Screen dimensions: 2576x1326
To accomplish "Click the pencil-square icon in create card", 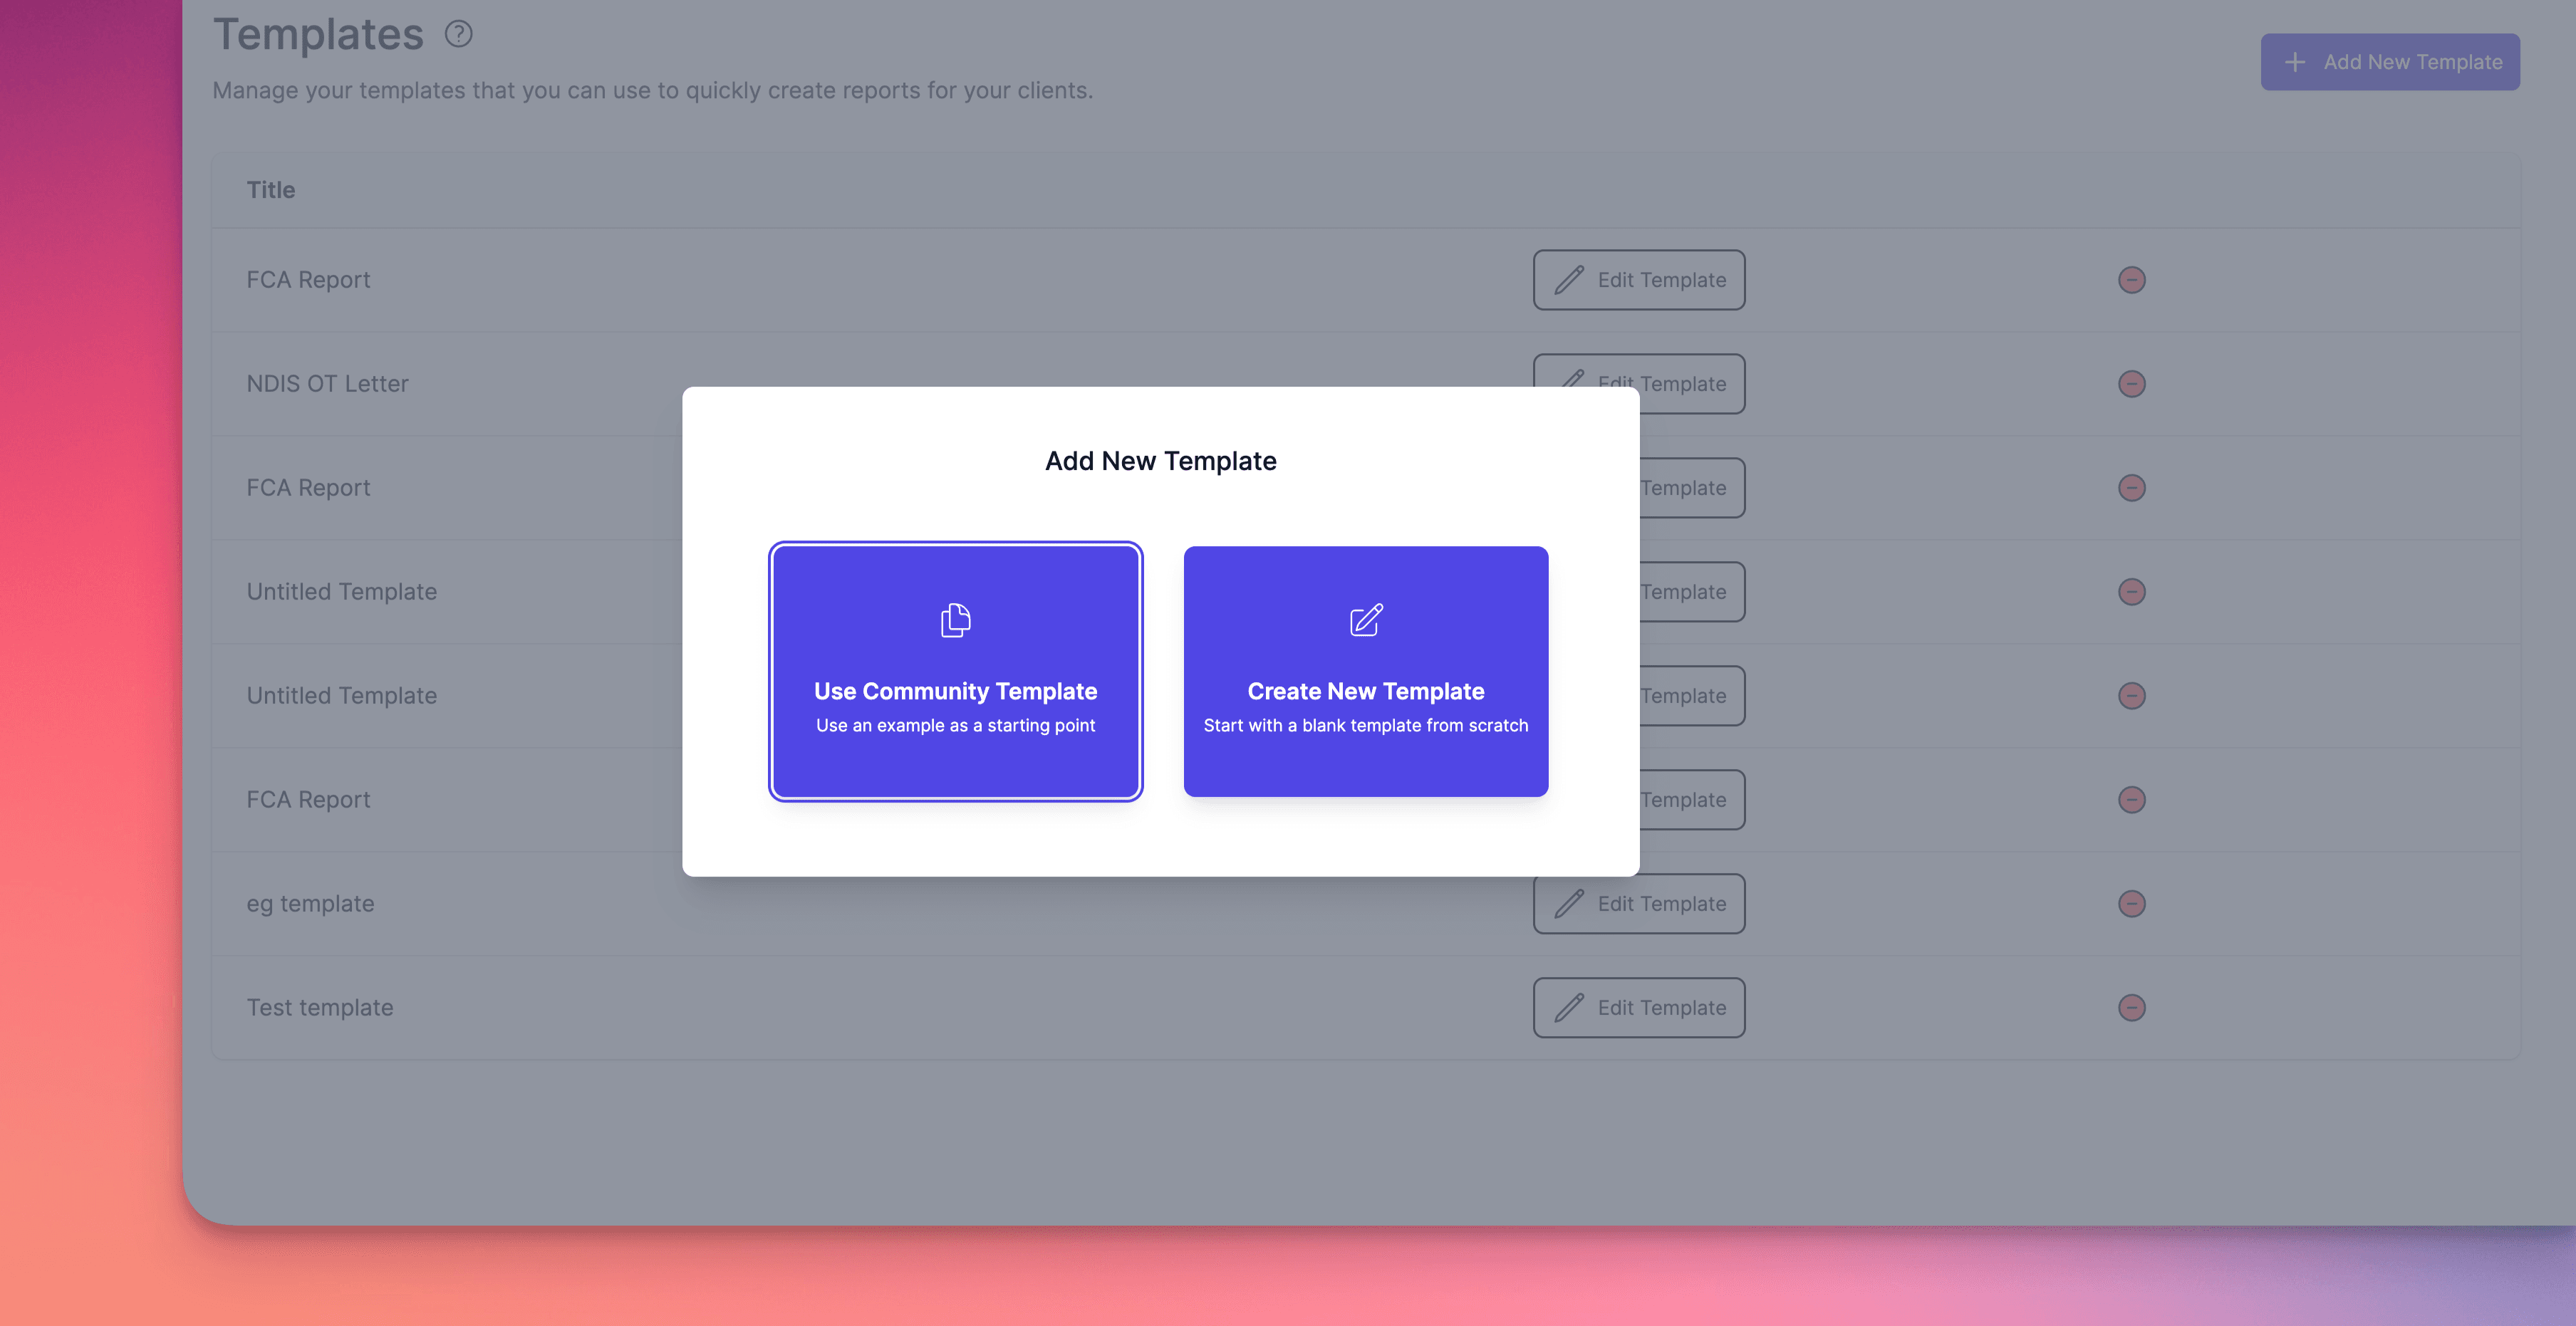I will (x=1365, y=620).
